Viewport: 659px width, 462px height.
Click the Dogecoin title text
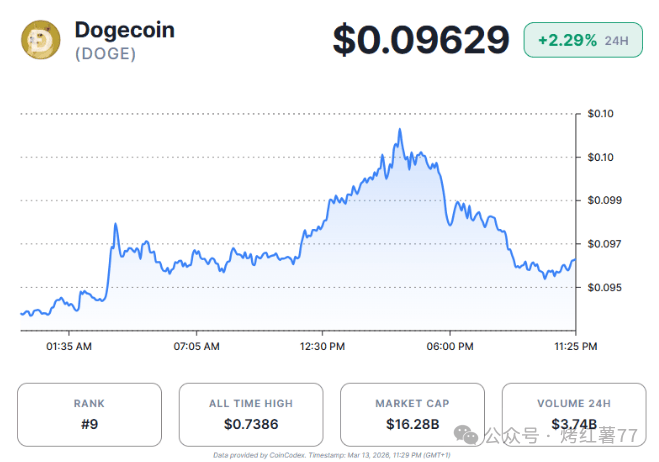click(124, 30)
